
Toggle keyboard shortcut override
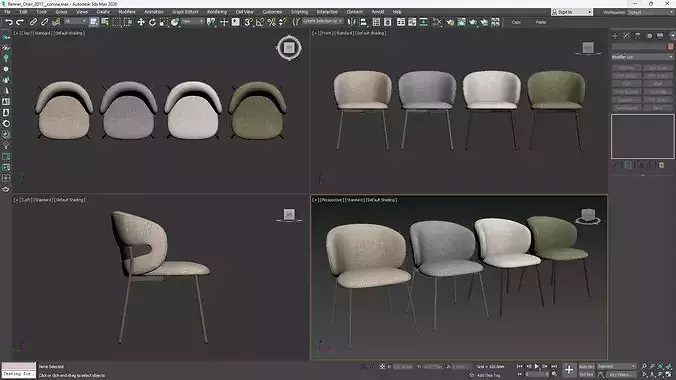click(x=235, y=22)
